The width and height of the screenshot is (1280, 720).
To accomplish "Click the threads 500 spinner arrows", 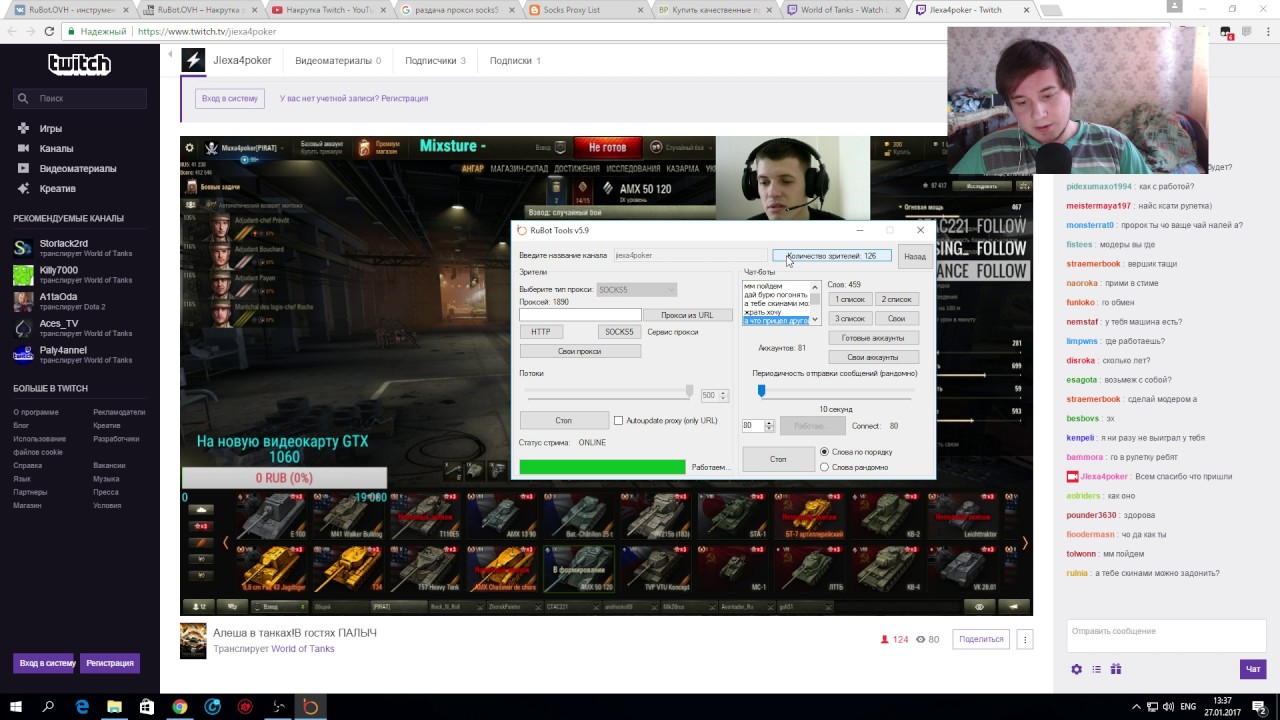I will point(724,396).
